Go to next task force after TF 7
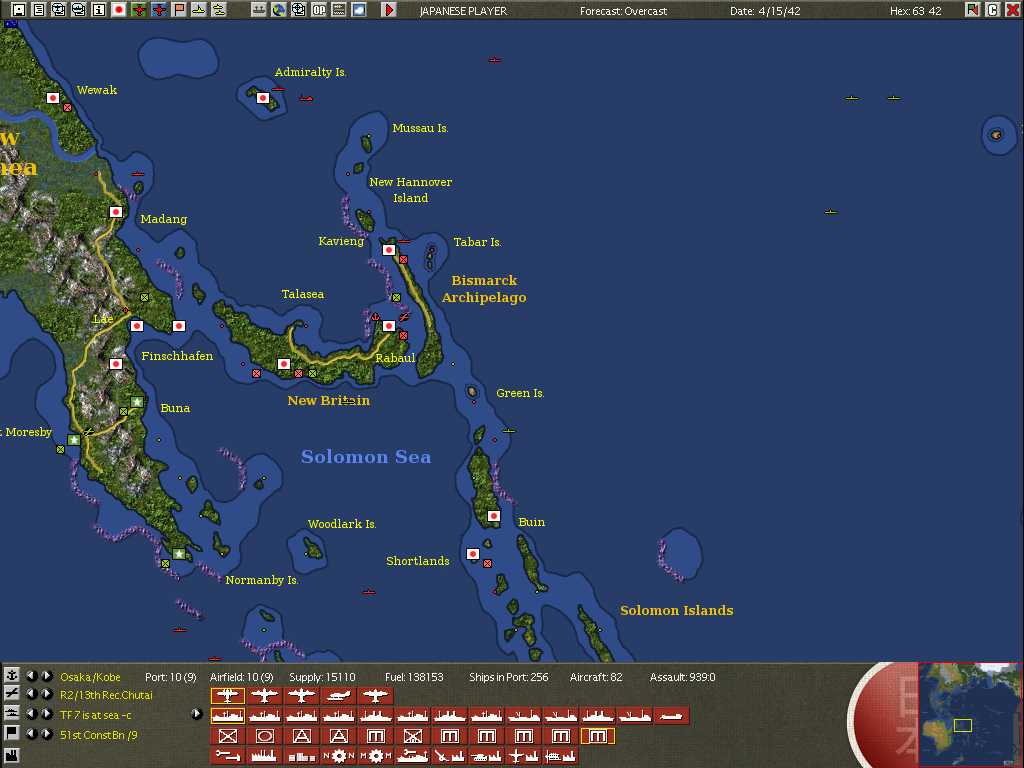The height and width of the screenshot is (768, 1024). 46,714
